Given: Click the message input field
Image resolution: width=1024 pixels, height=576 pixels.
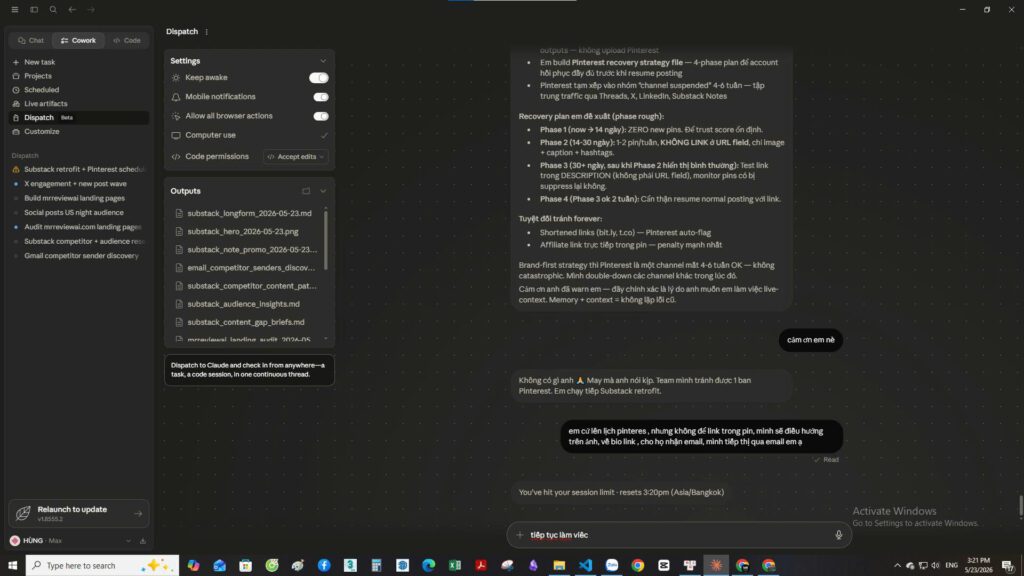Looking at the screenshot, I should [679, 535].
